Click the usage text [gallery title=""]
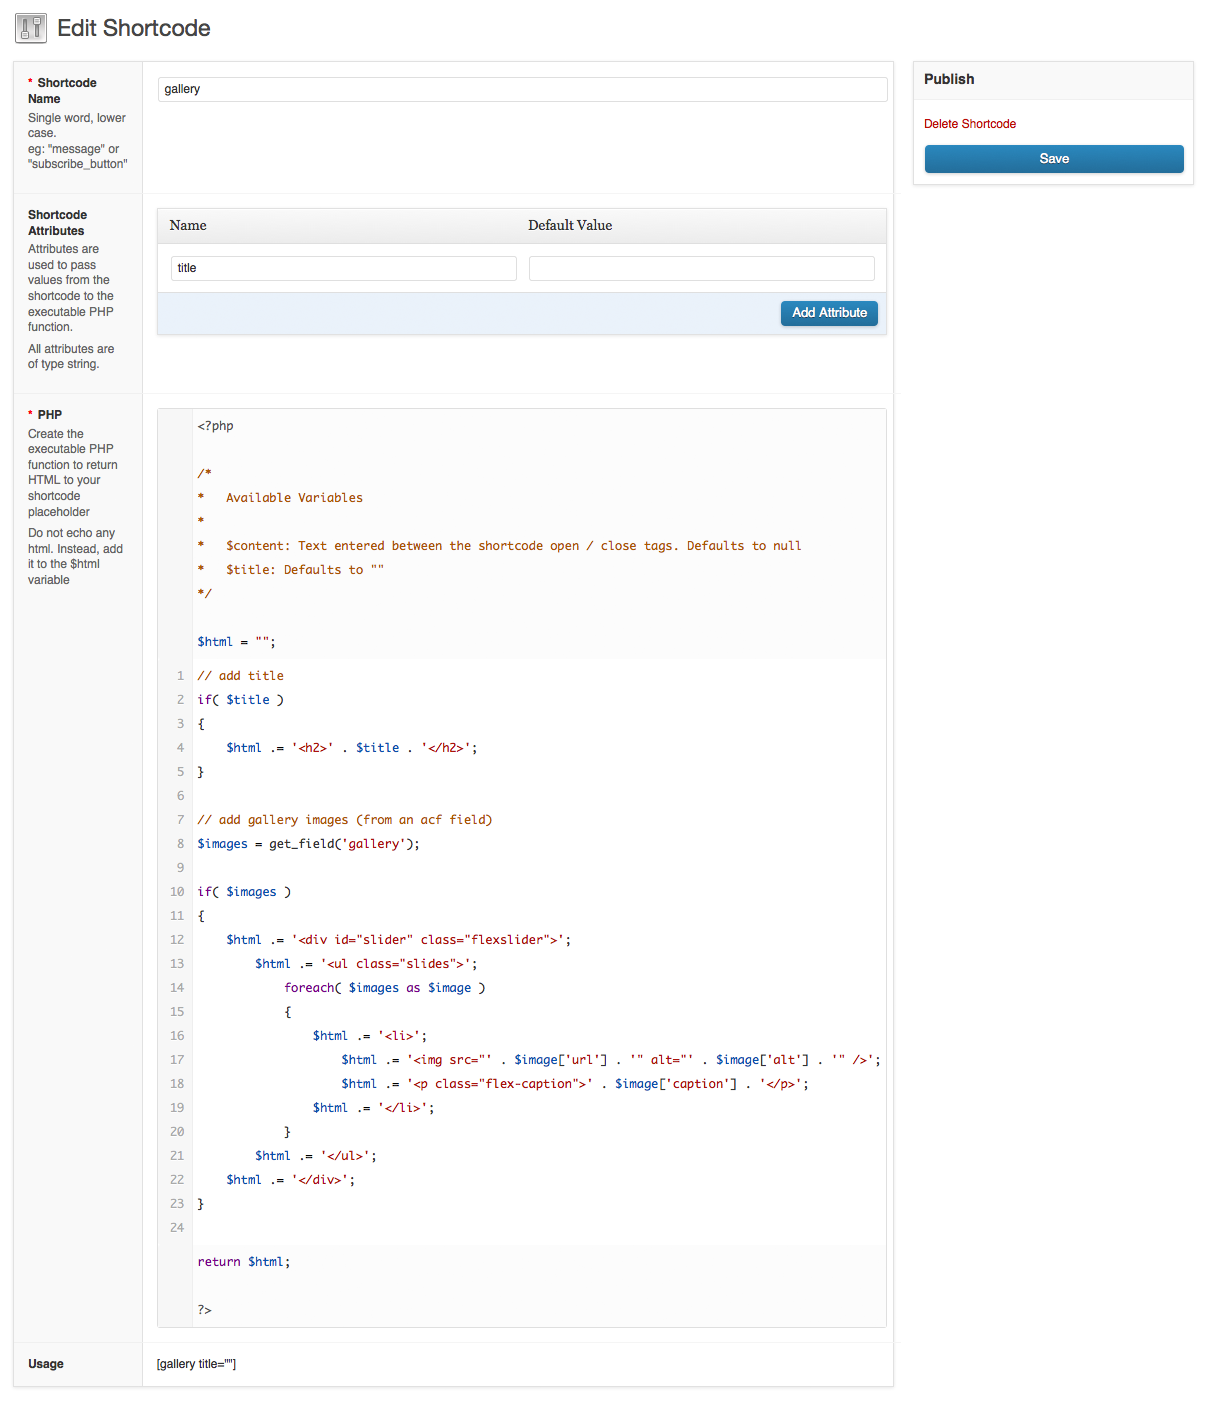The width and height of the screenshot is (1209, 1405). pos(196,1364)
